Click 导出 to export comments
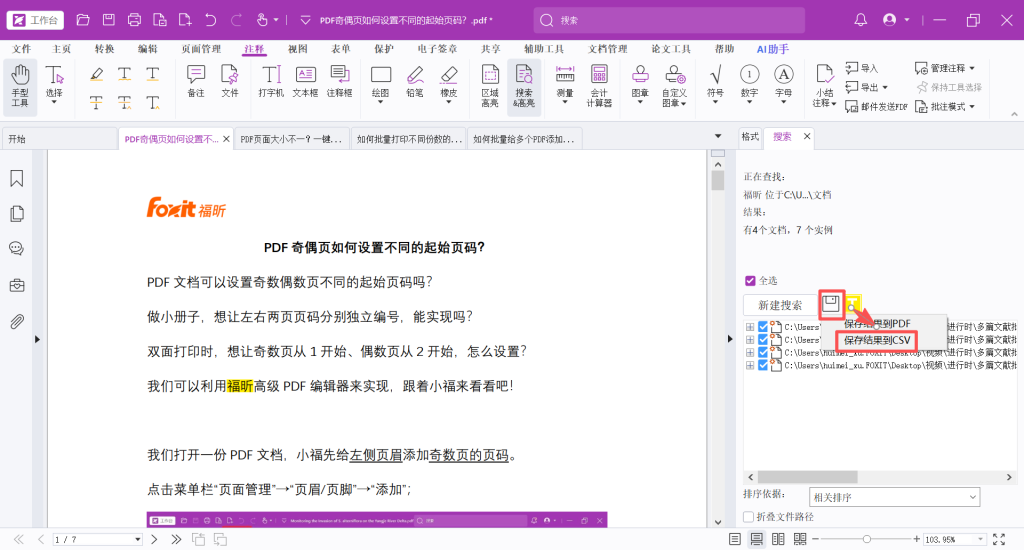 click(x=867, y=87)
